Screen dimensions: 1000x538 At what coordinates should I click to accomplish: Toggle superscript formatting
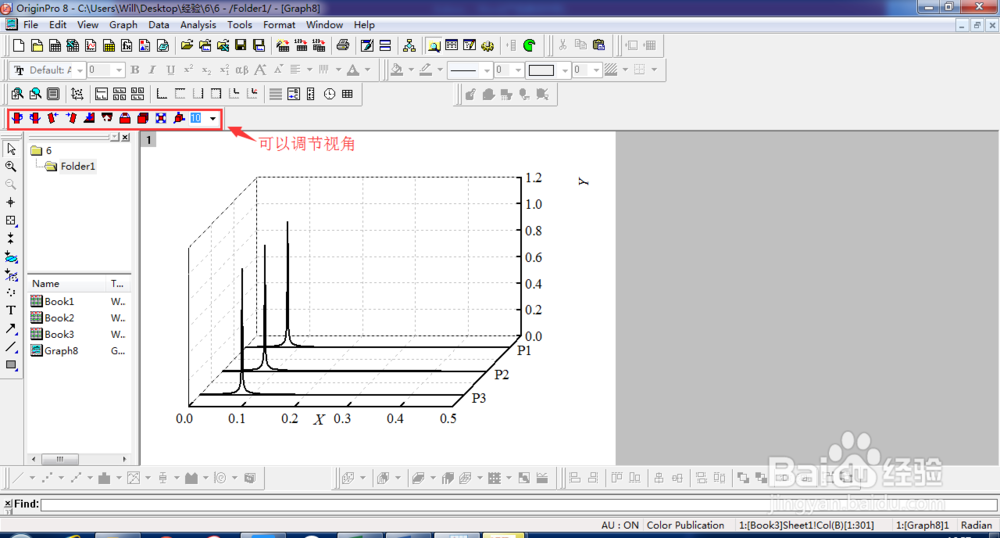coord(188,70)
